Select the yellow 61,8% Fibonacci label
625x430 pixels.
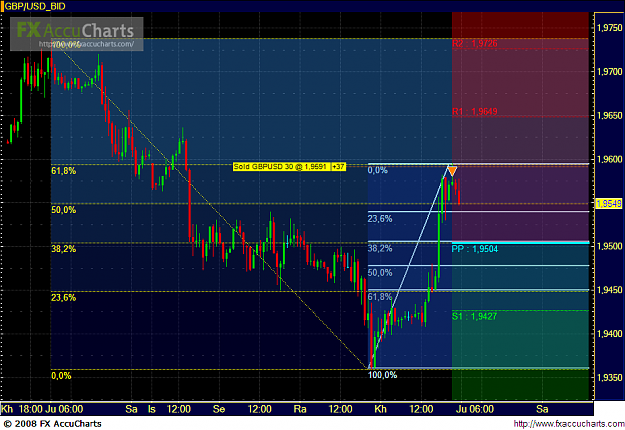coord(63,171)
